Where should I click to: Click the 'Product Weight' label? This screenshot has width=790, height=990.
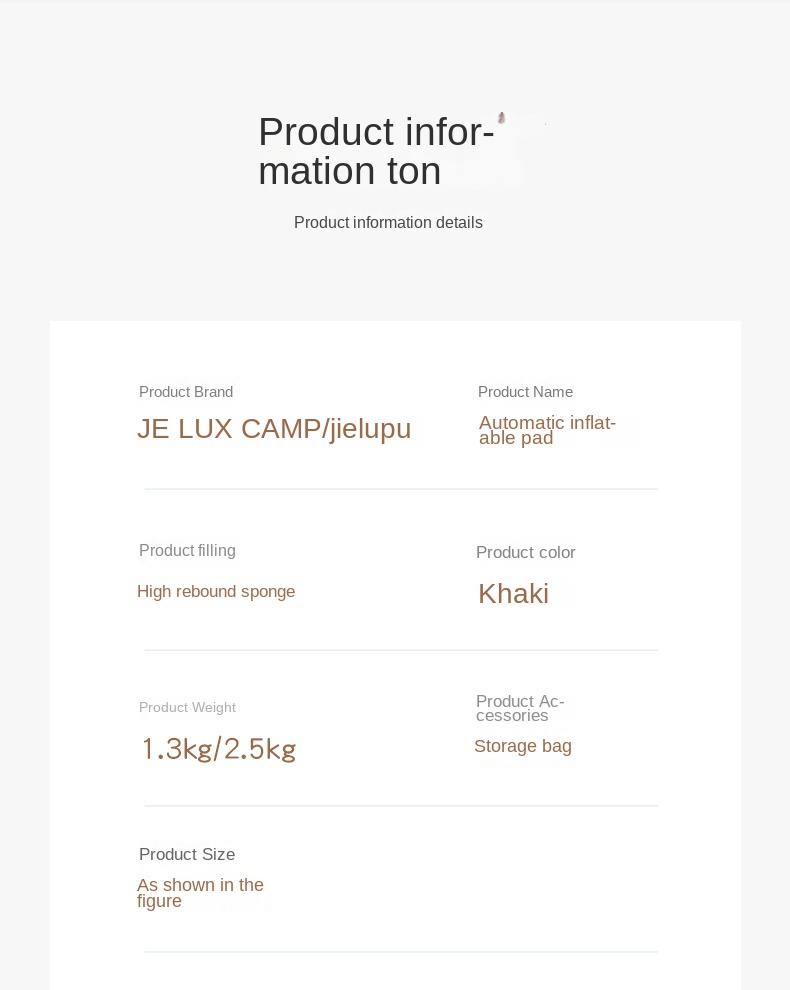click(x=187, y=707)
